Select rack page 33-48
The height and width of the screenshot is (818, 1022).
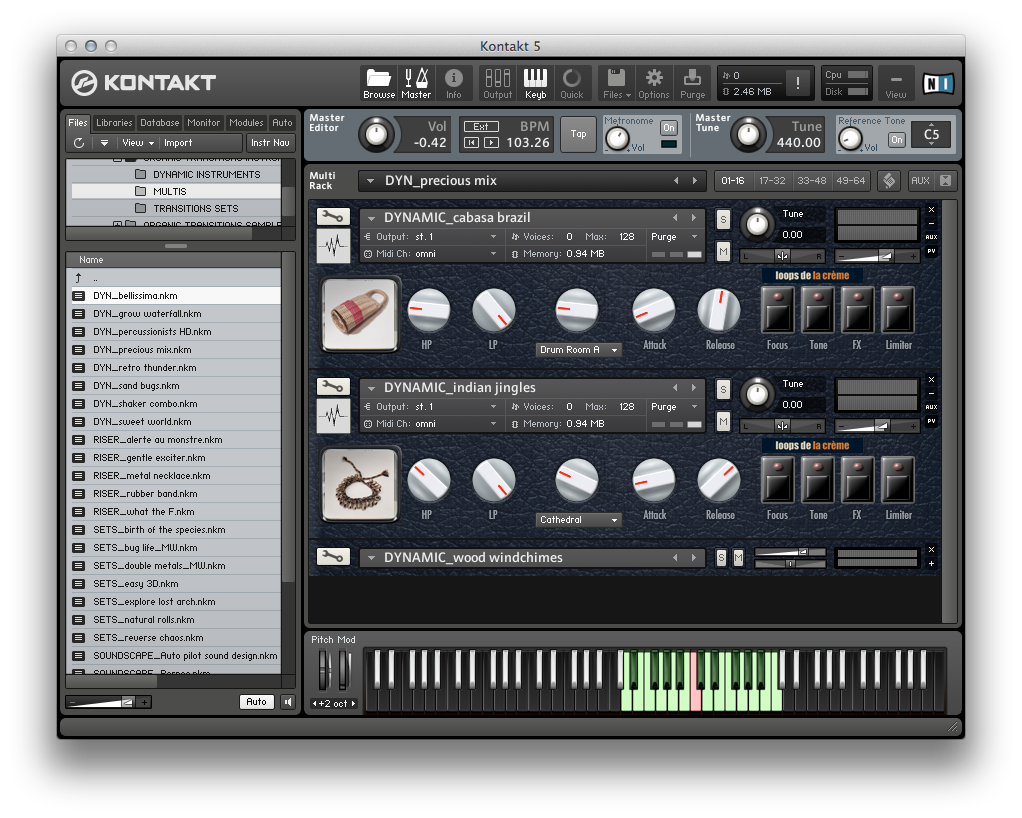click(811, 181)
